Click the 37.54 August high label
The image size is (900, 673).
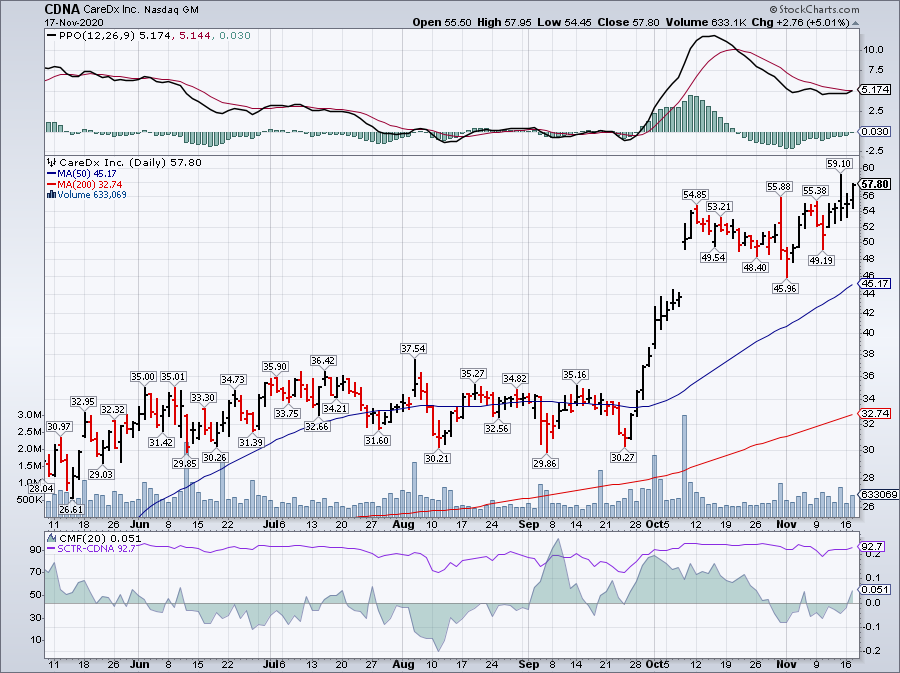[413, 349]
